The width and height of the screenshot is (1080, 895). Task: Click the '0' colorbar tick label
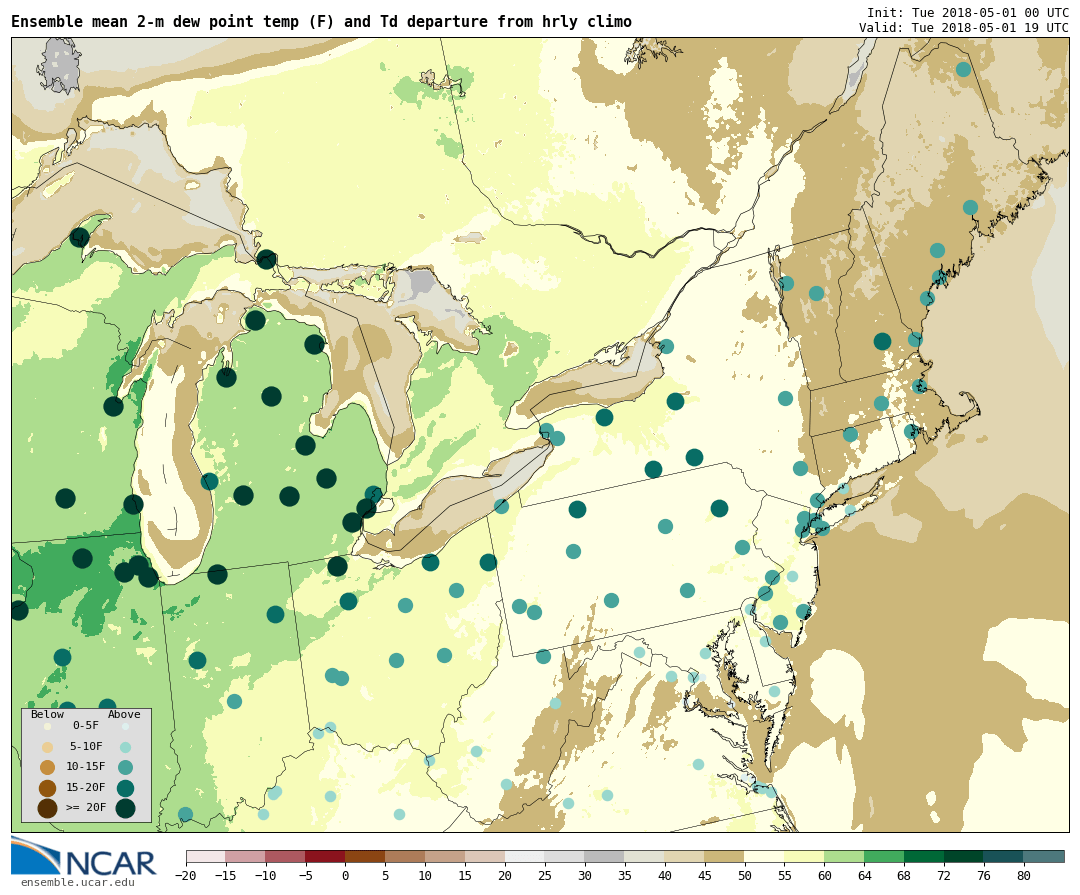point(346,876)
